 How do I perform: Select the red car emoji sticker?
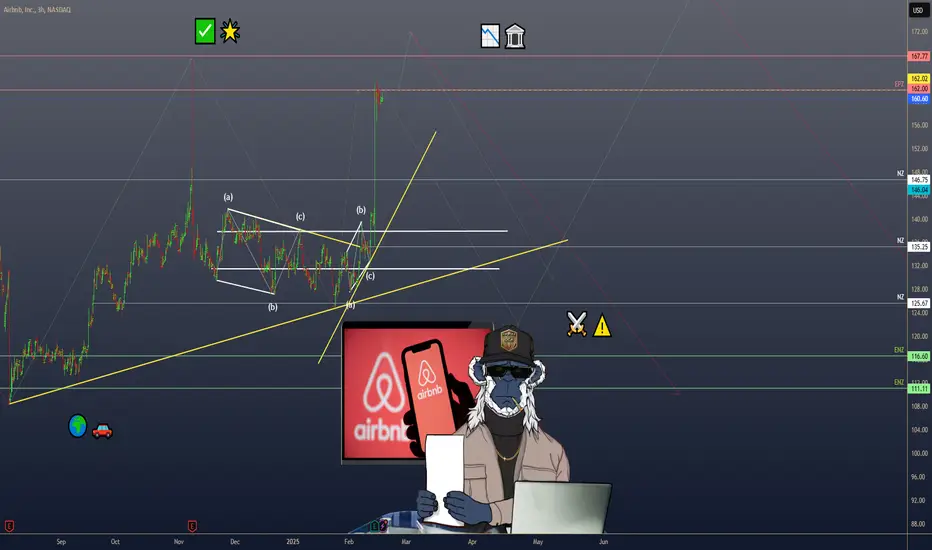pyautogui.click(x=102, y=430)
